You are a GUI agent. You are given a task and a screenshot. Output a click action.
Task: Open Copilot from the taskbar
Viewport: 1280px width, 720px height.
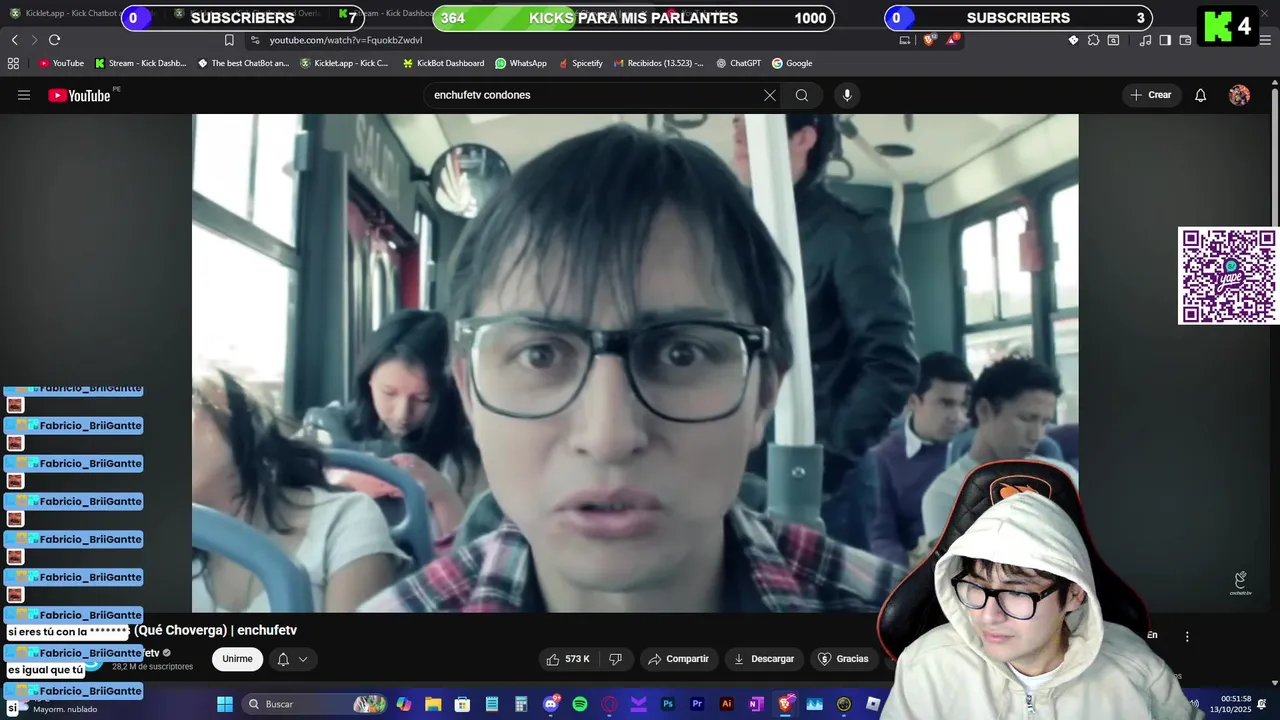[404, 704]
